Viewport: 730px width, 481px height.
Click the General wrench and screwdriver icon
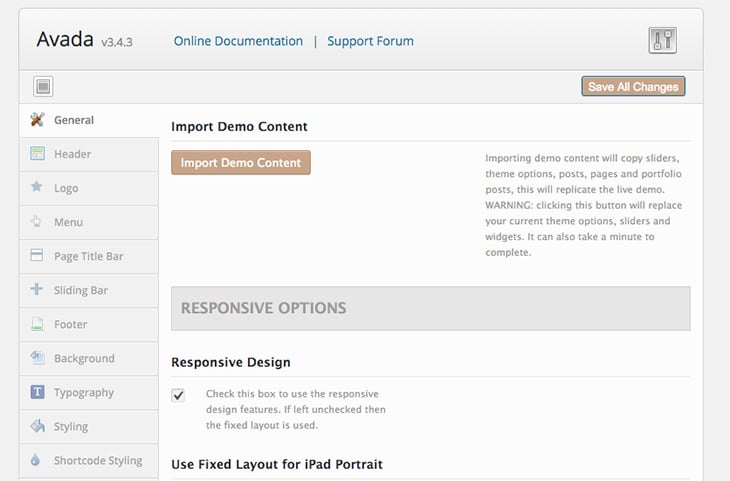(x=37, y=120)
